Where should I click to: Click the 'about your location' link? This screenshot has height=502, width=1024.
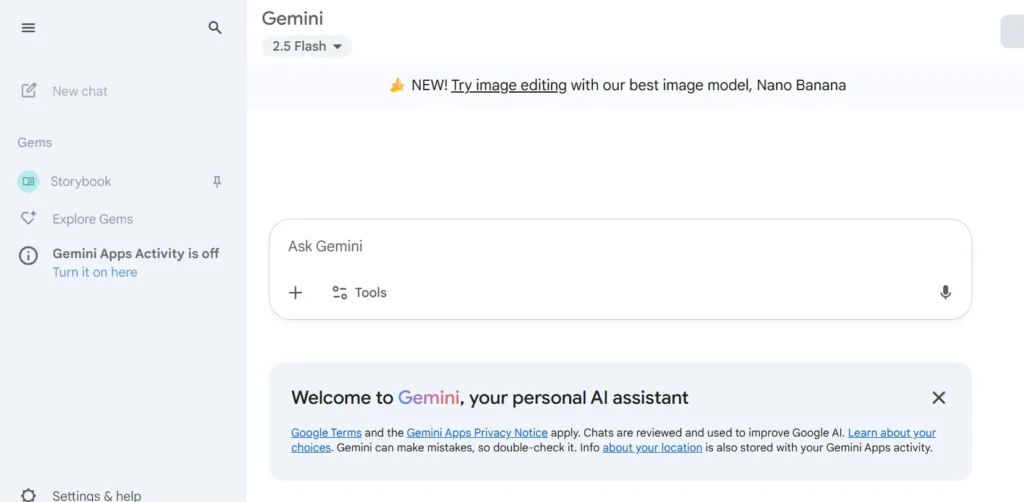pyautogui.click(x=652, y=448)
